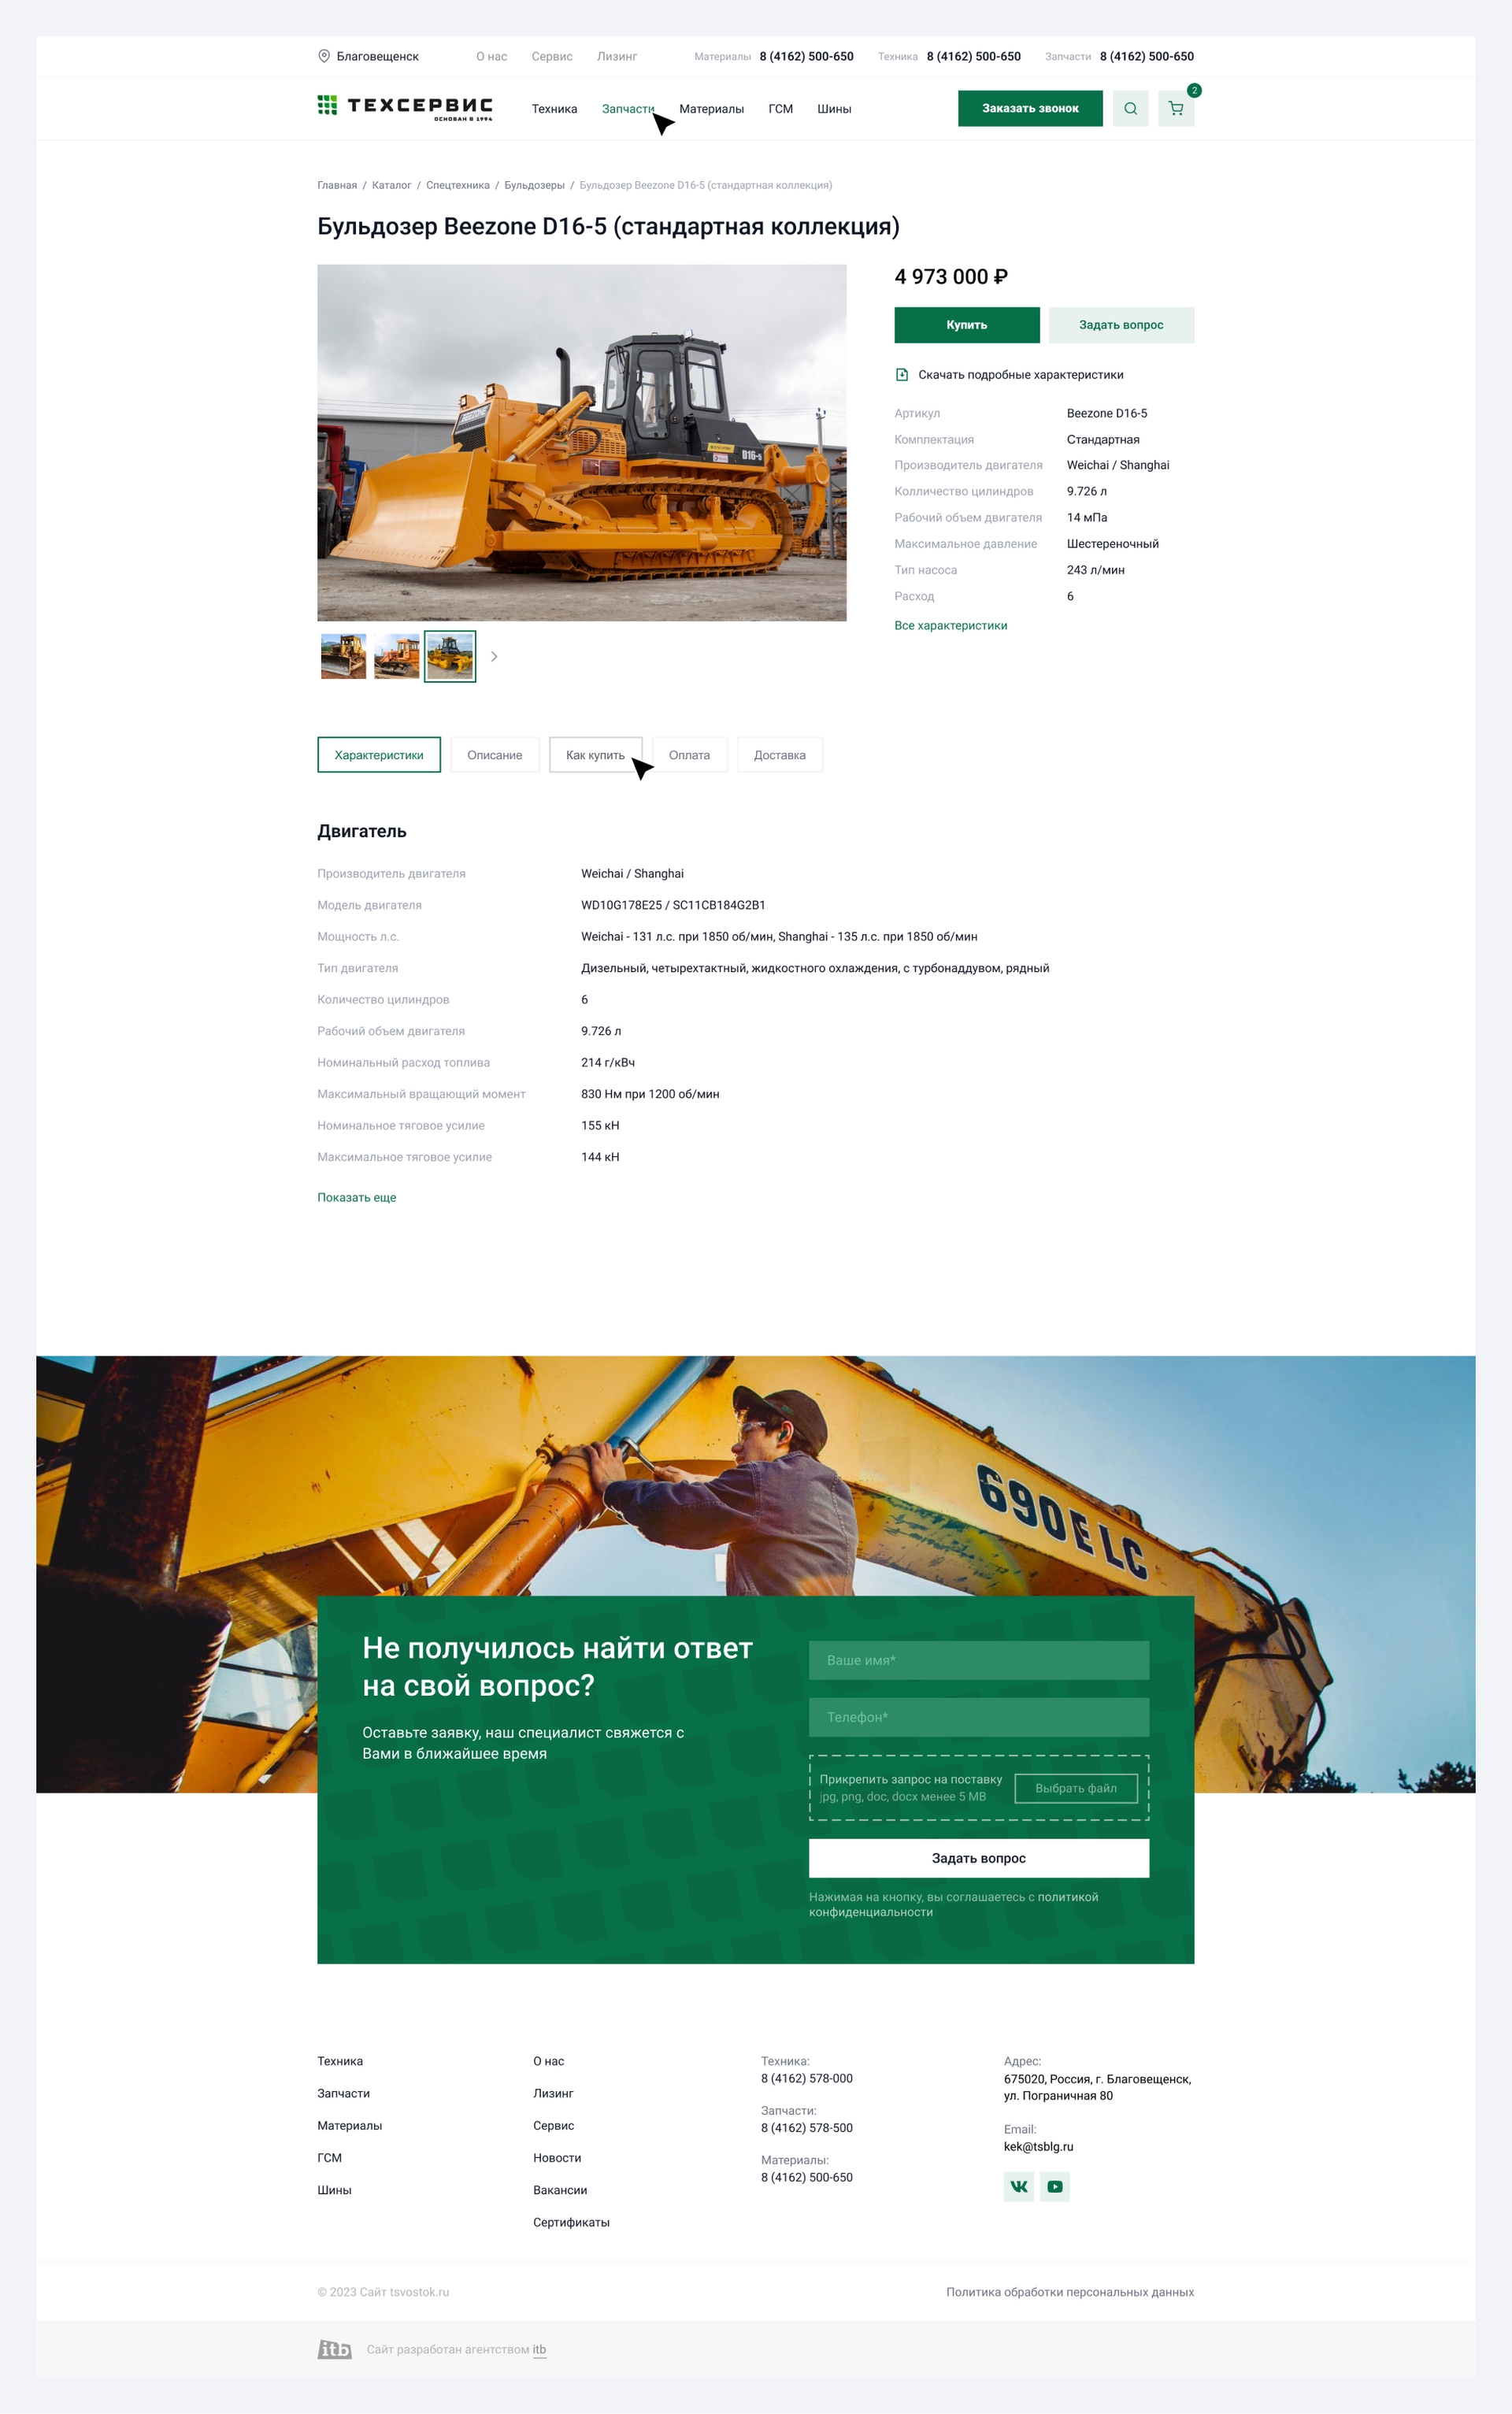This screenshot has height=2414, width=1512.
Task: Go to Главная breadcrumb
Action: (337, 185)
